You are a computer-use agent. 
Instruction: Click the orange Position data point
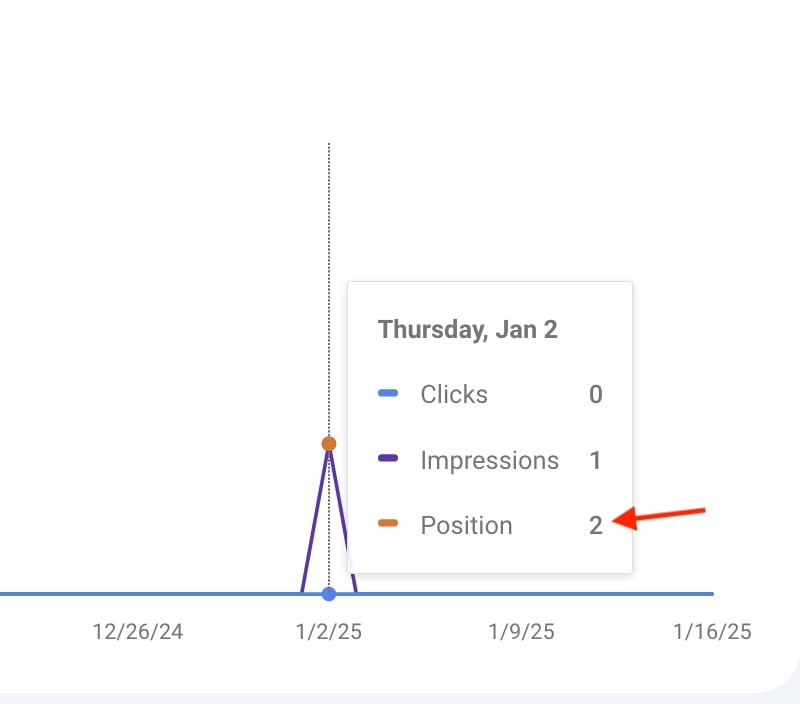(x=329, y=443)
